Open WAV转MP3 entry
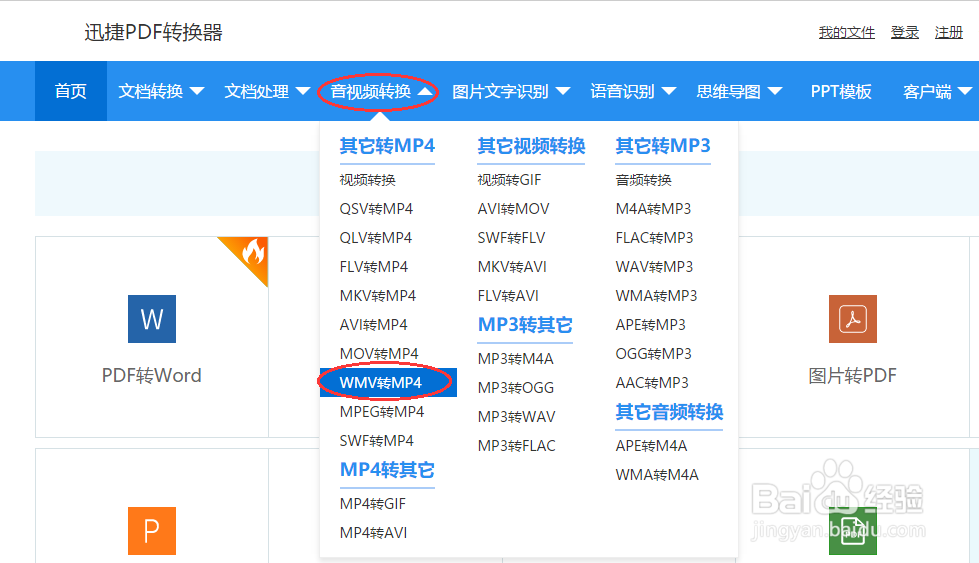 pos(654,267)
